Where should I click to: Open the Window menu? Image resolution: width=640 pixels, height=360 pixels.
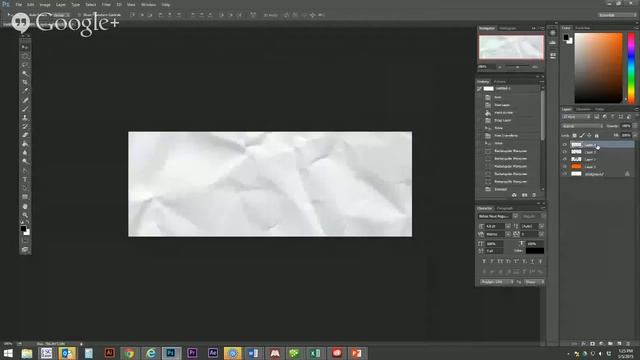[148, 4]
